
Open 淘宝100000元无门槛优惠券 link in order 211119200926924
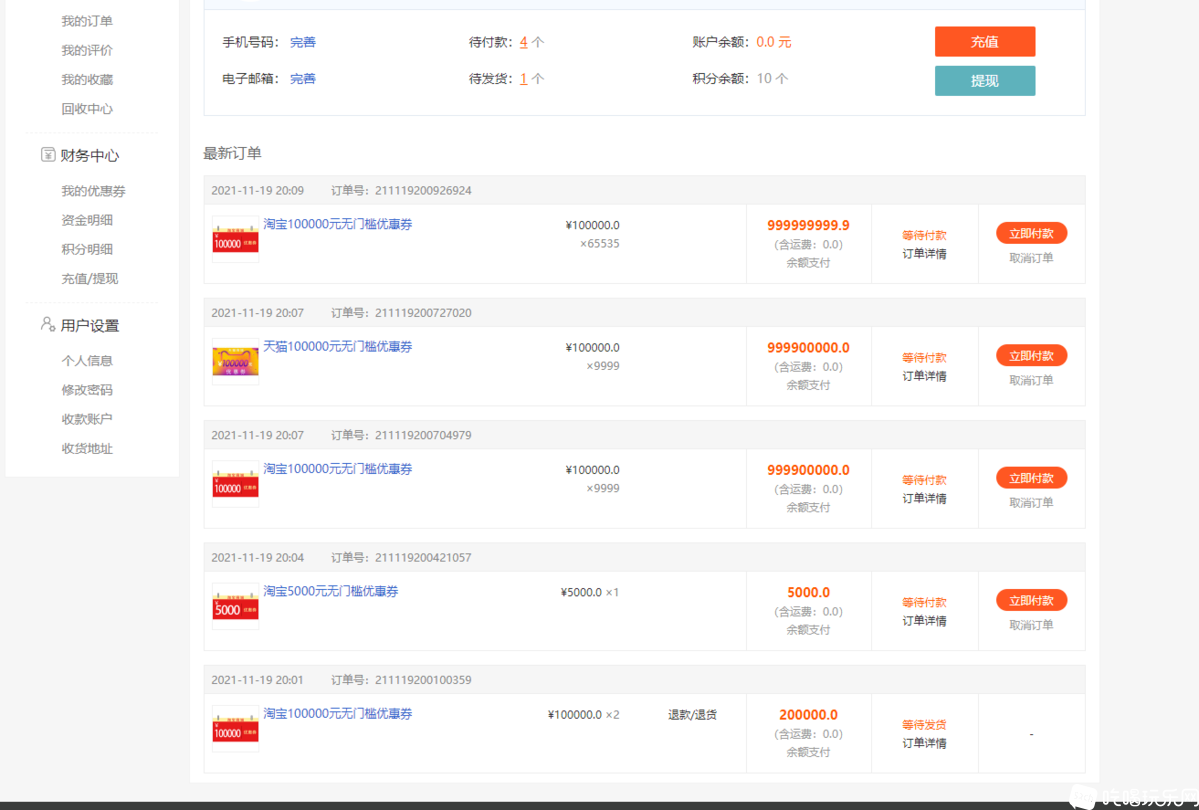pos(337,224)
